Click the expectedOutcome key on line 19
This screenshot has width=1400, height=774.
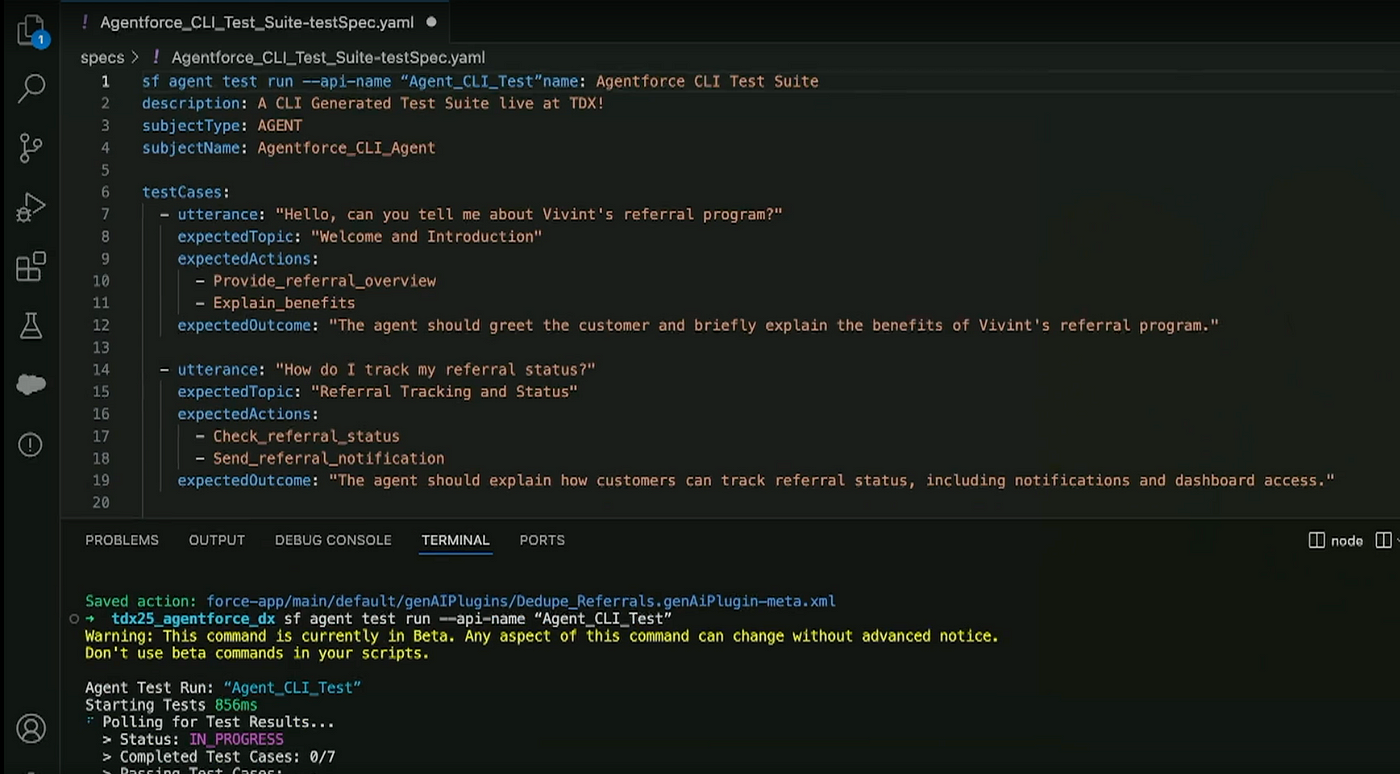point(244,480)
